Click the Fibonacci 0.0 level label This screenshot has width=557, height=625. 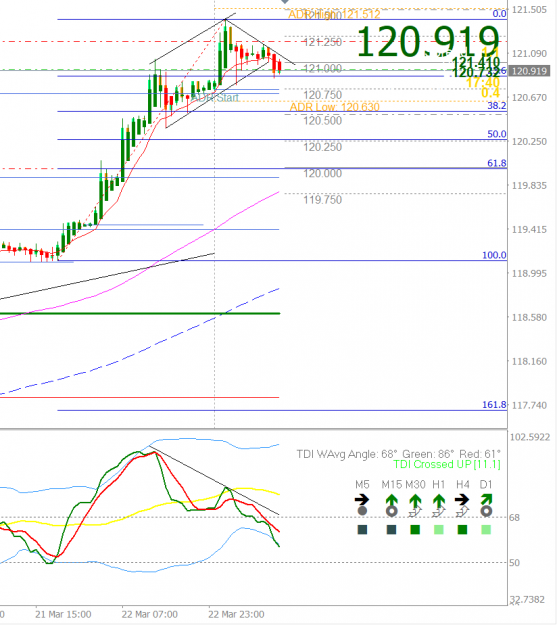[500, 14]
